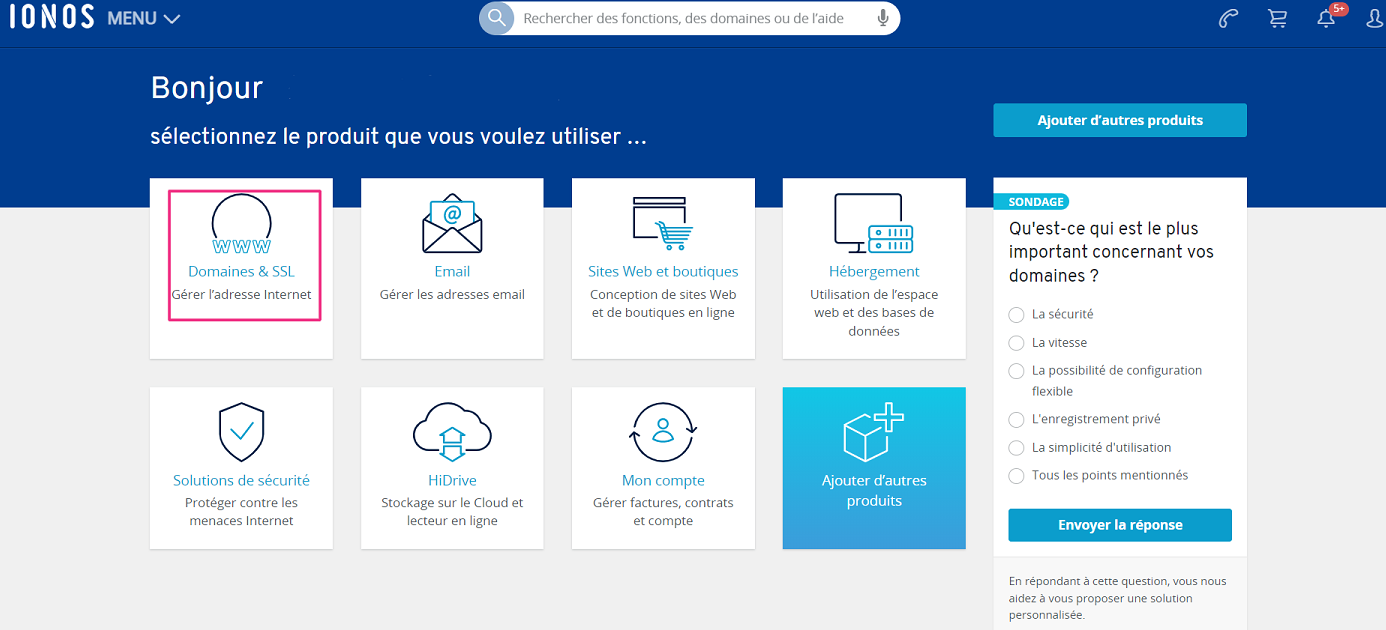This screenshot has width=1386, height=630.
Task: Click the Sites Web et boutiques cart icon
Action: click(663, 223)
